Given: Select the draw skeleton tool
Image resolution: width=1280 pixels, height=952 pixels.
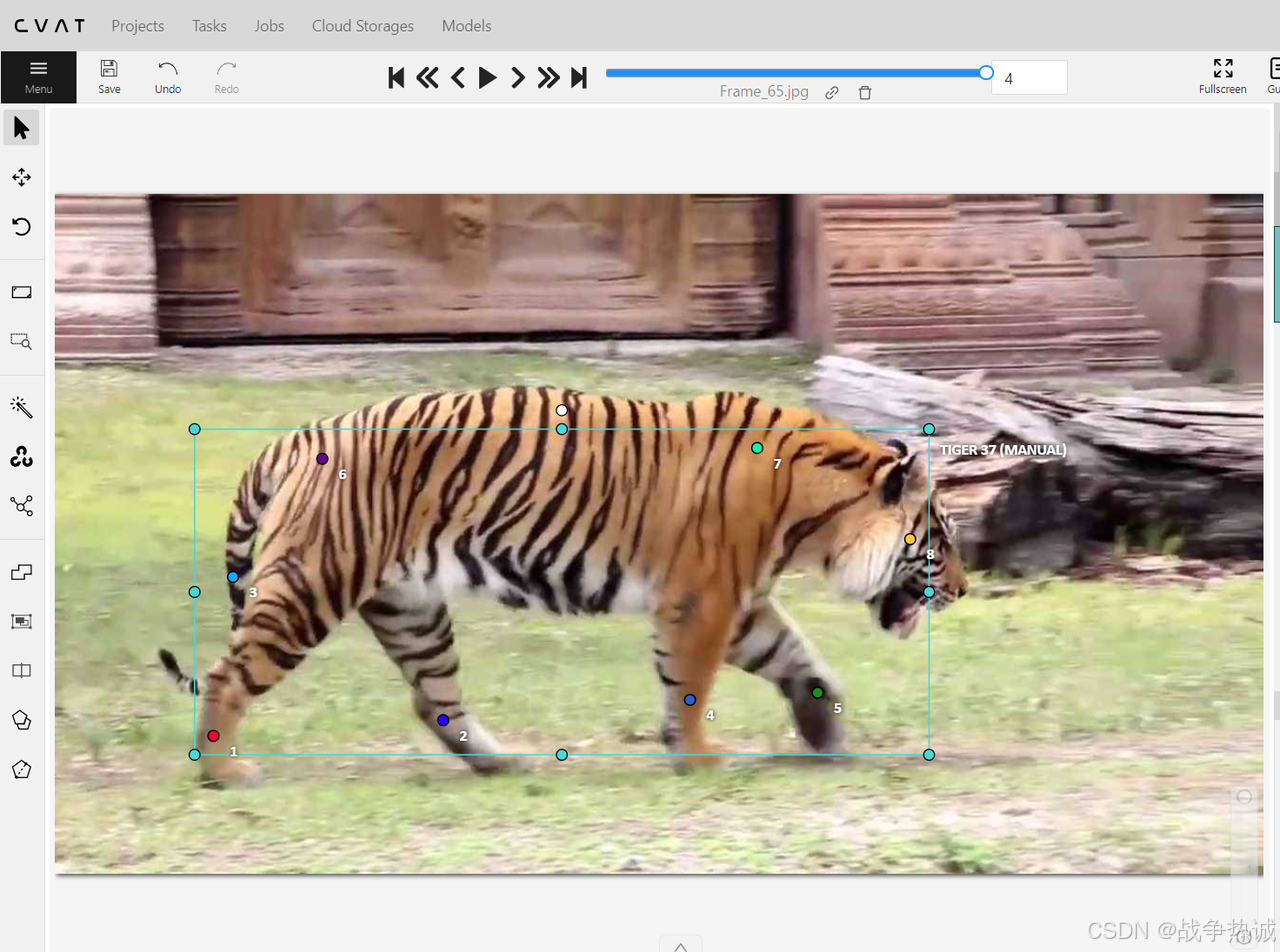Looking at the screenshot, I should tap(21, 506).
